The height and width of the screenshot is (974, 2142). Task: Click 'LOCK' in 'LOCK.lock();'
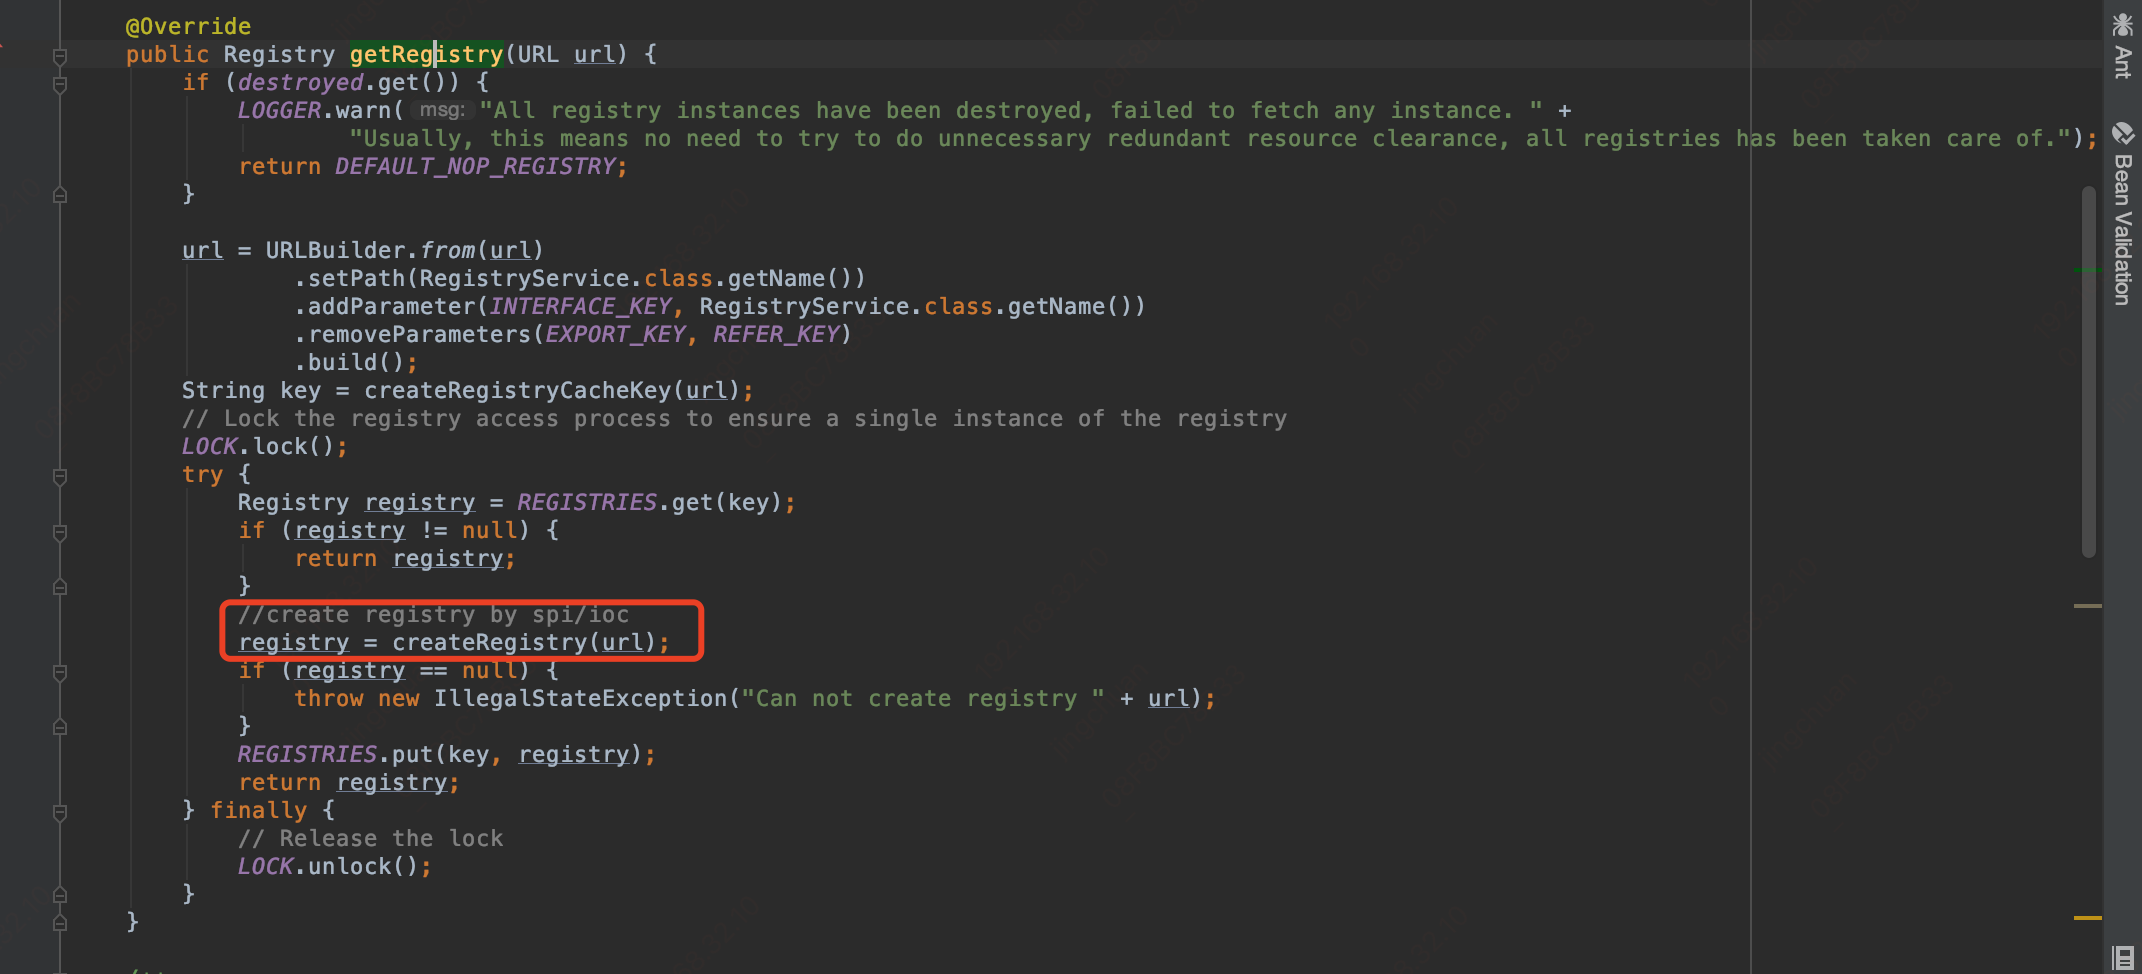[x=209, y=446]
